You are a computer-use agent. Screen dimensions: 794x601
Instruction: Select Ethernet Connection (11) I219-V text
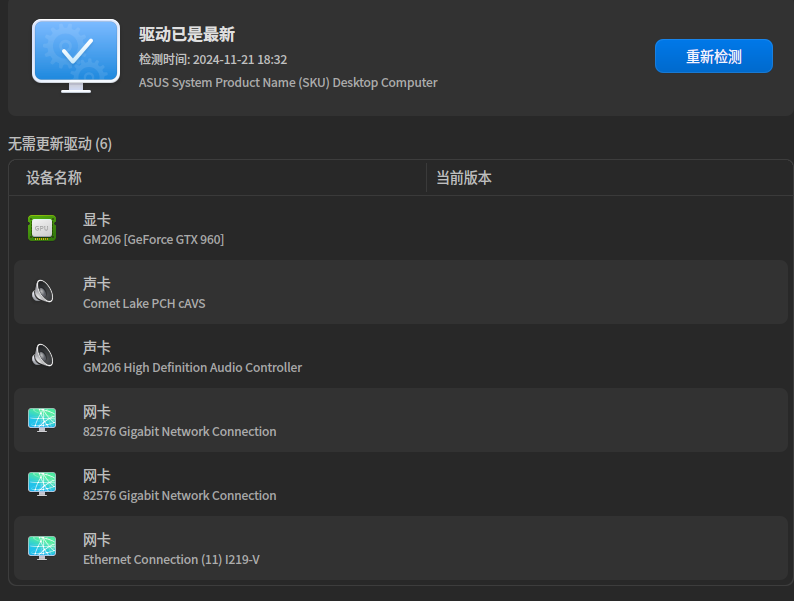171,559
